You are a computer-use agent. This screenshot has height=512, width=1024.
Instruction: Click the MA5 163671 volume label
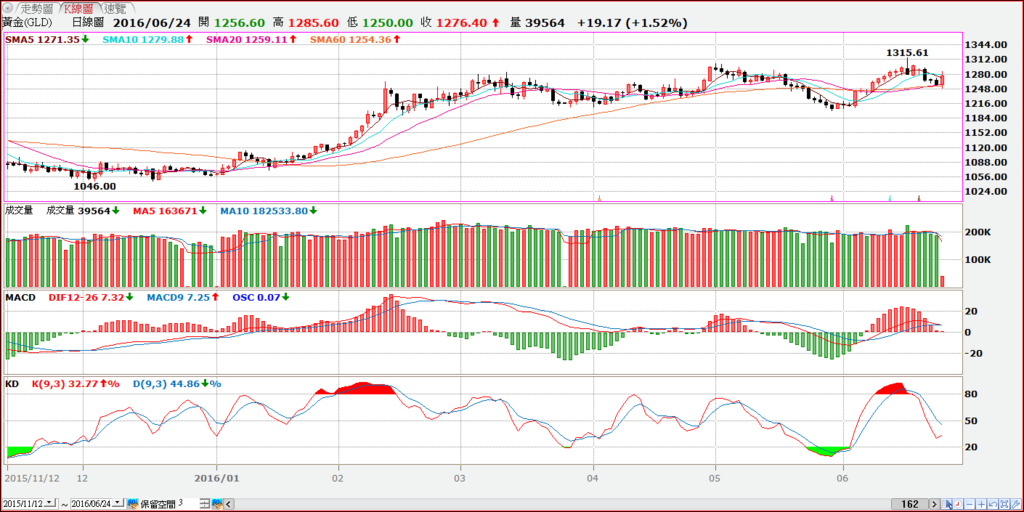coord(165,211)
